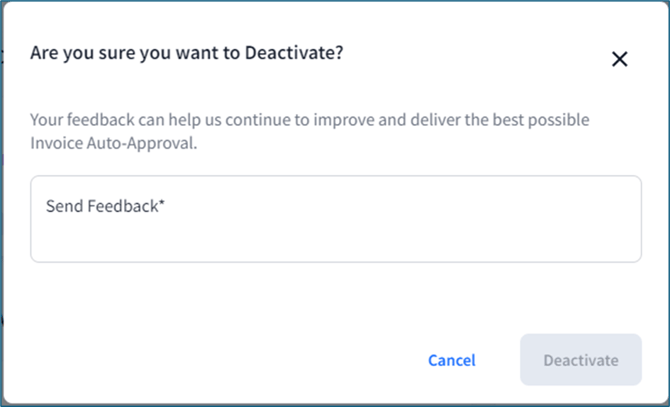
Task: Select the blue Cancel text
Action: [x=451, y=360]
